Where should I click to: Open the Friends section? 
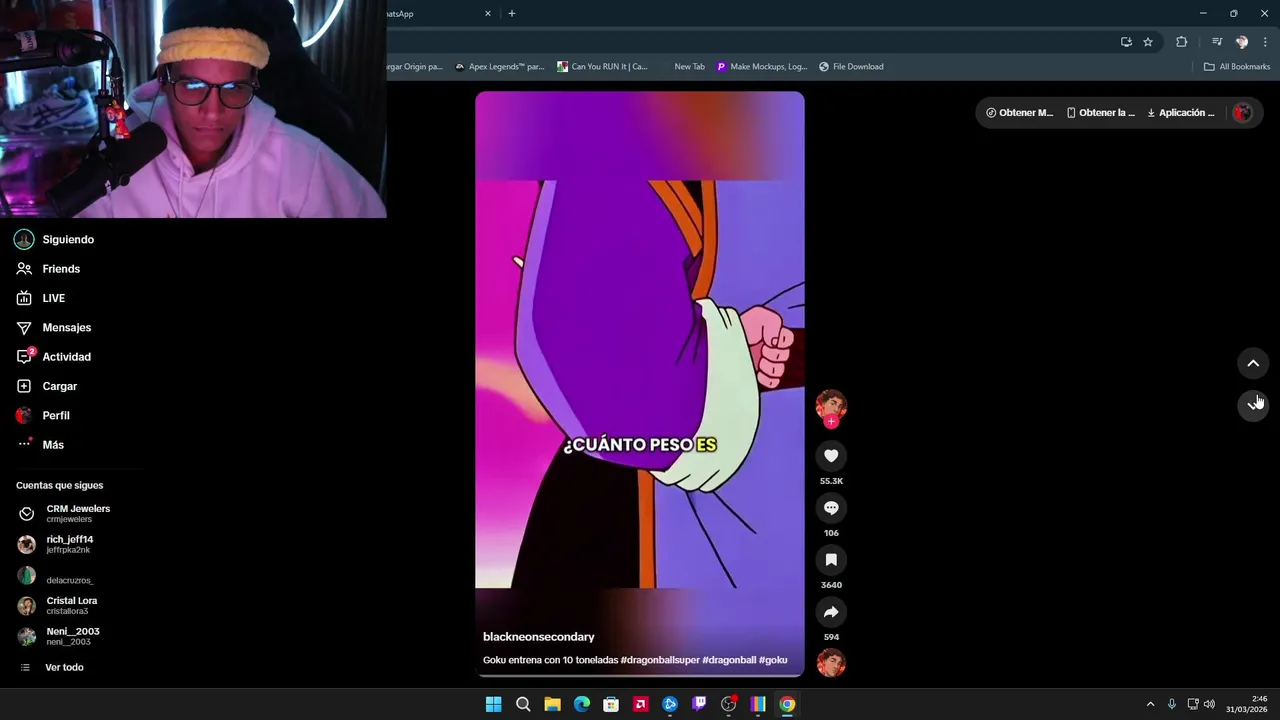point(48,269)
